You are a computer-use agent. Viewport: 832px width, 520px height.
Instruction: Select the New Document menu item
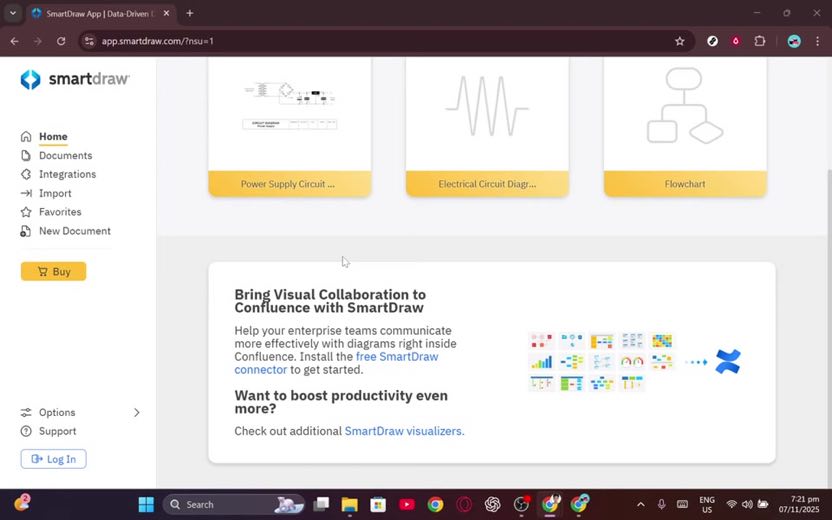coord(75,231)
